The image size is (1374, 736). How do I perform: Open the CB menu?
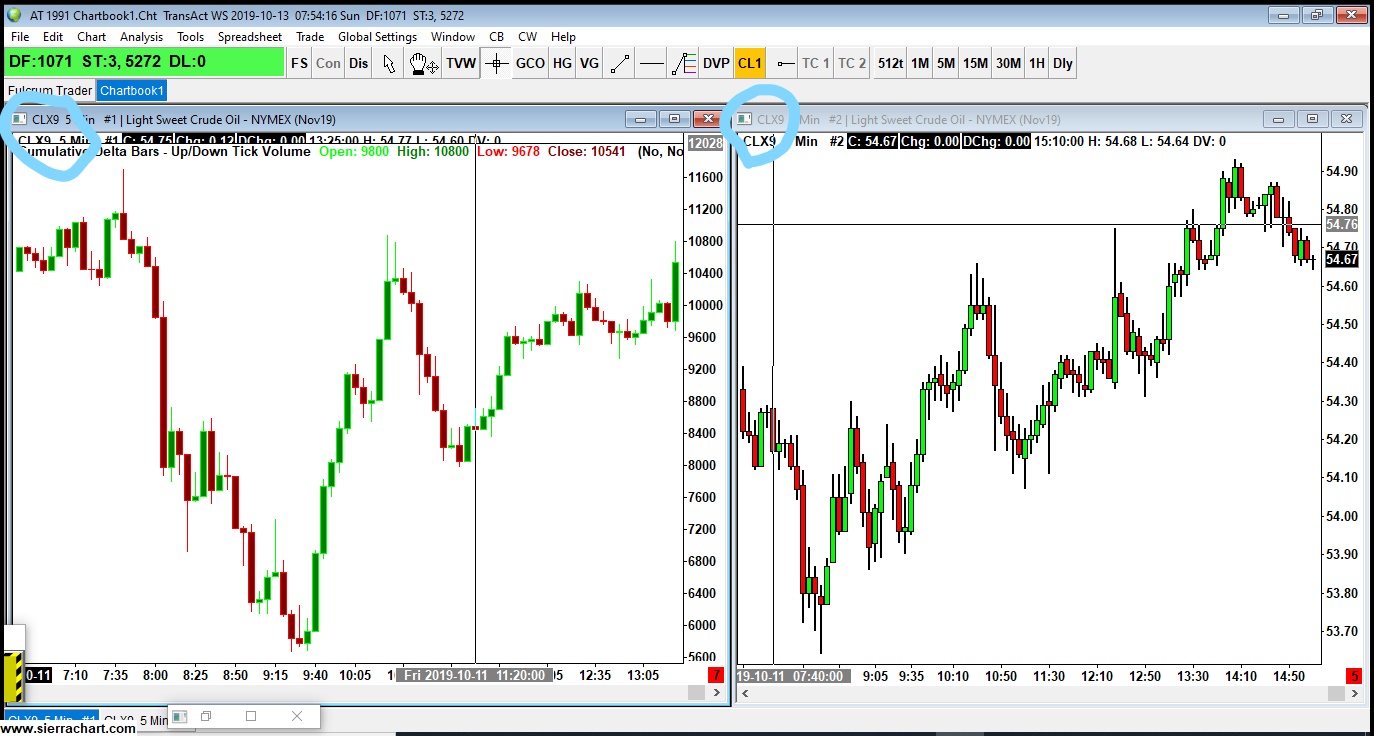click(x=496, y=37)
